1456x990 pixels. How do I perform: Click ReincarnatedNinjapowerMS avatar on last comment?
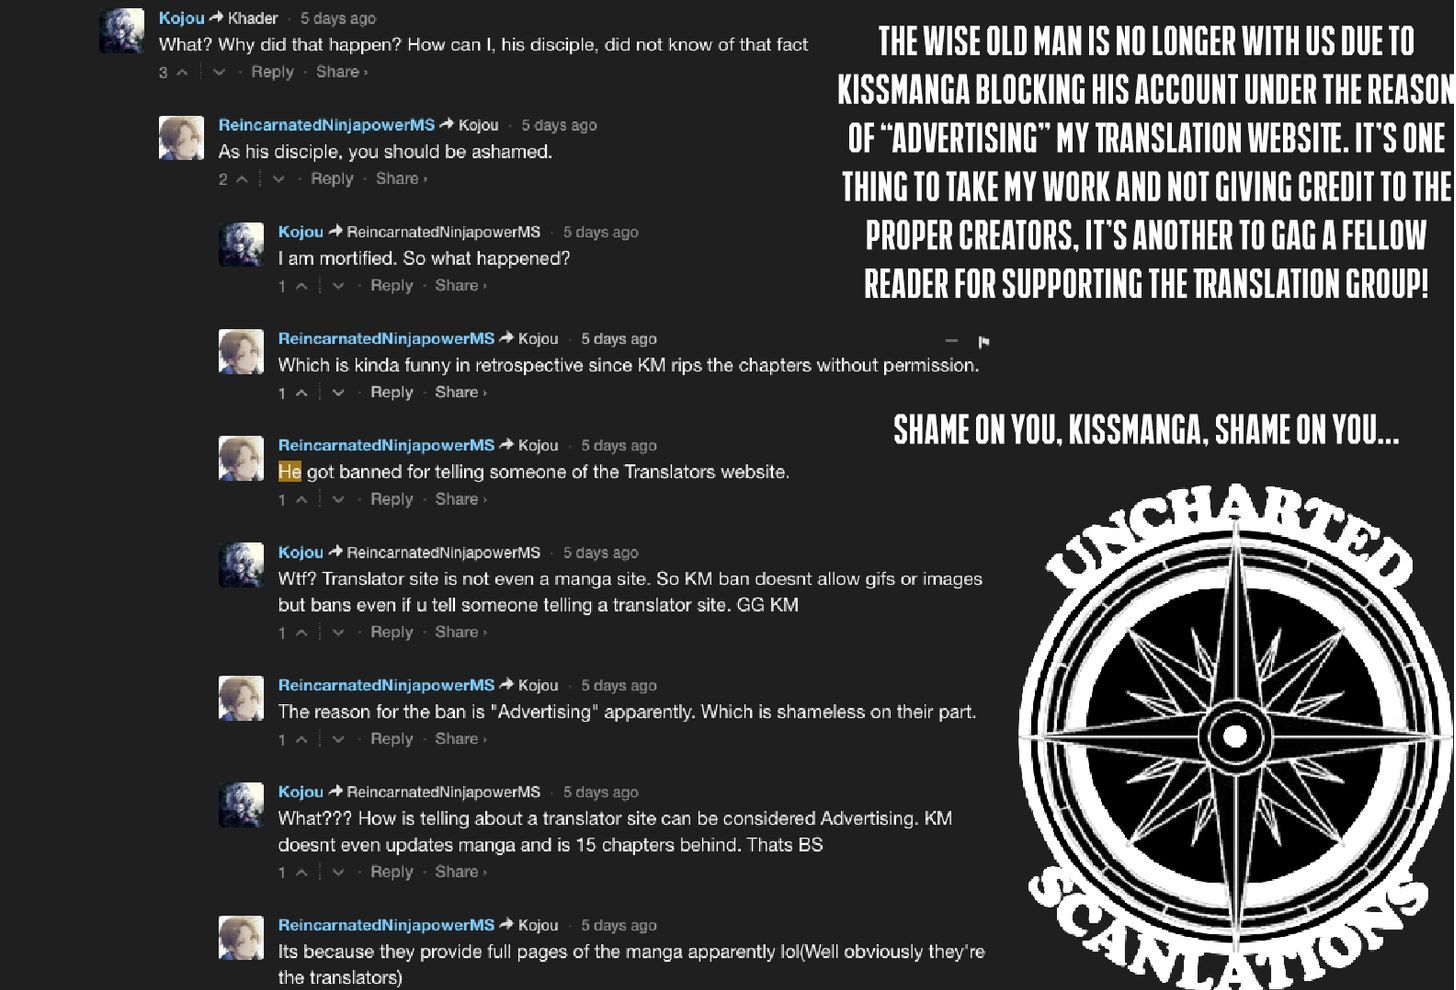pos(241,938)
